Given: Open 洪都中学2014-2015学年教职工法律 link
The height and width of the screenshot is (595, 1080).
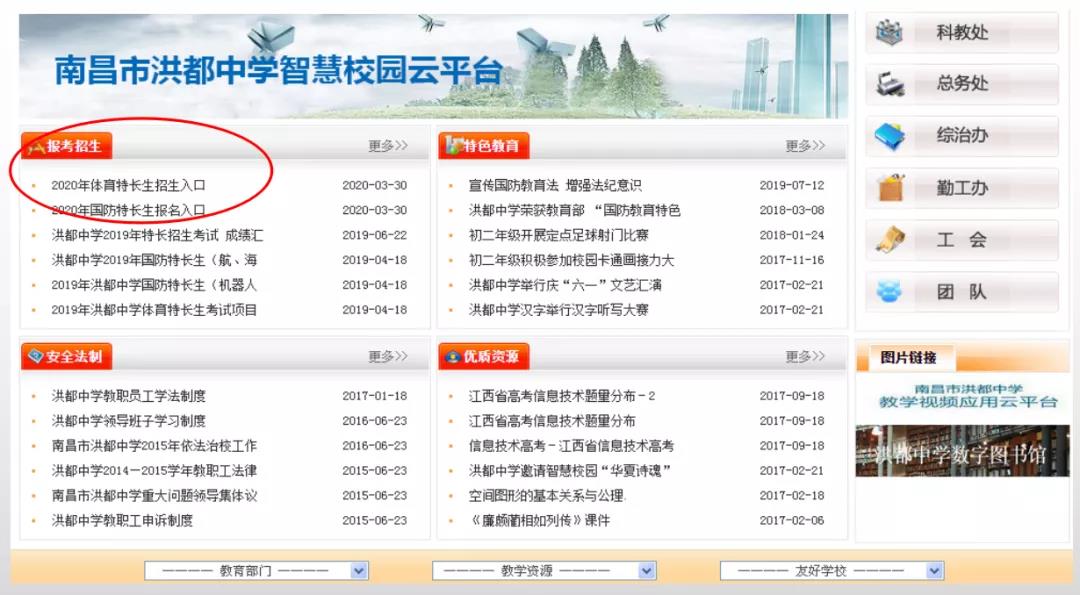Looking at the screenshot, I should [x=154, y=471].
